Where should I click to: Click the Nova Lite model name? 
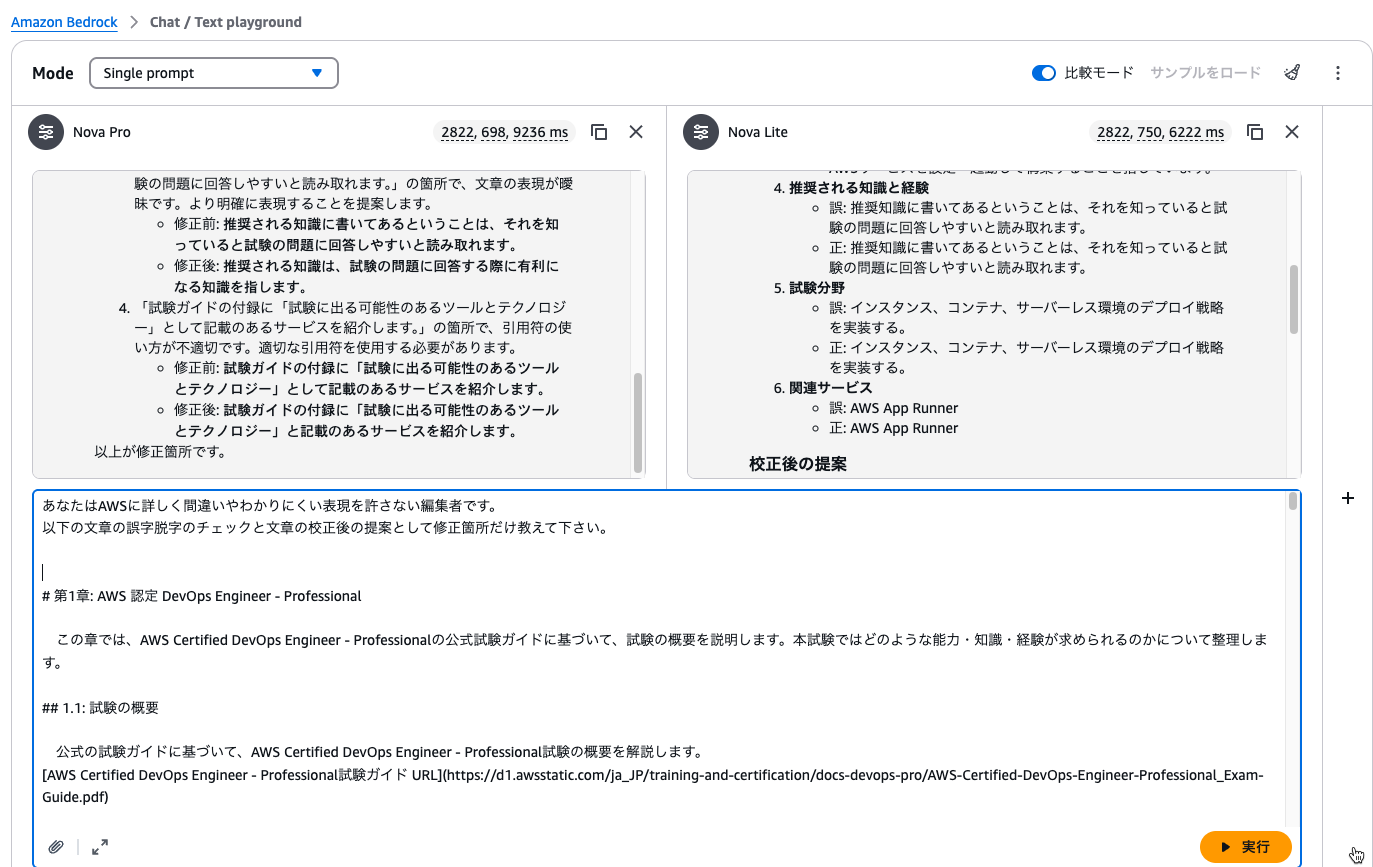[758, 132]
